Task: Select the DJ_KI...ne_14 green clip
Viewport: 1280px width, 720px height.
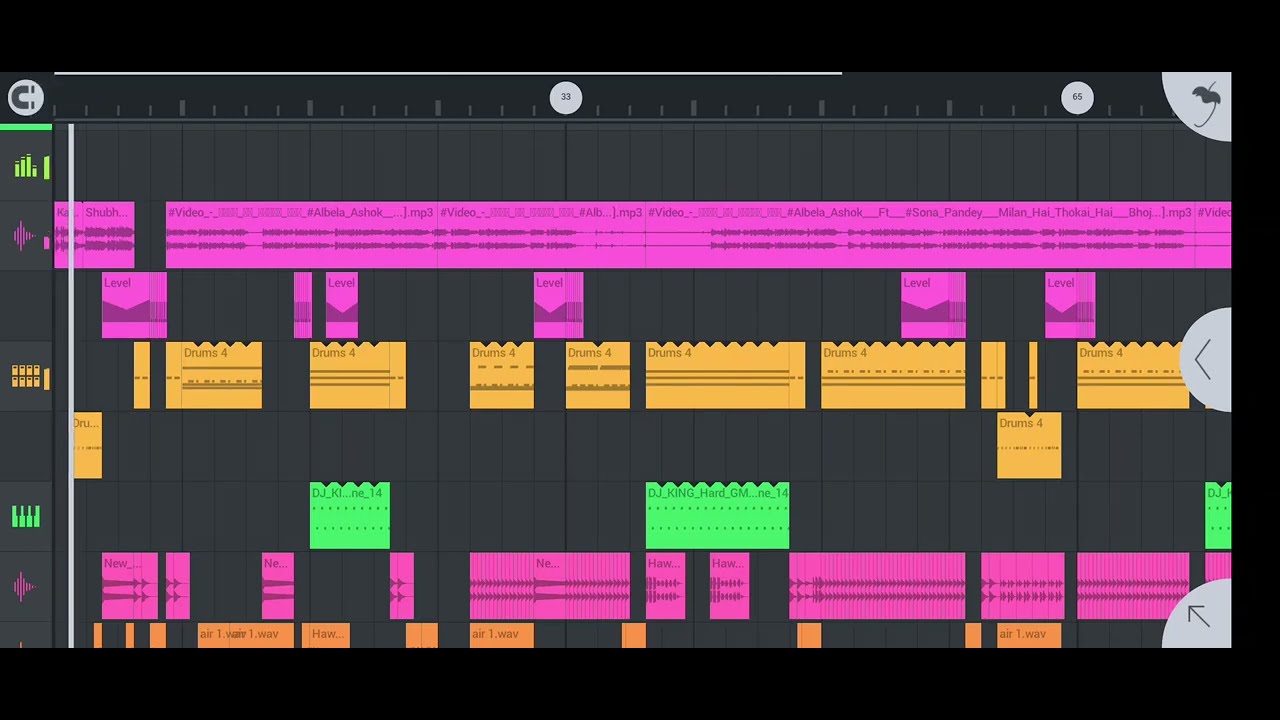Action: [350, 515]
